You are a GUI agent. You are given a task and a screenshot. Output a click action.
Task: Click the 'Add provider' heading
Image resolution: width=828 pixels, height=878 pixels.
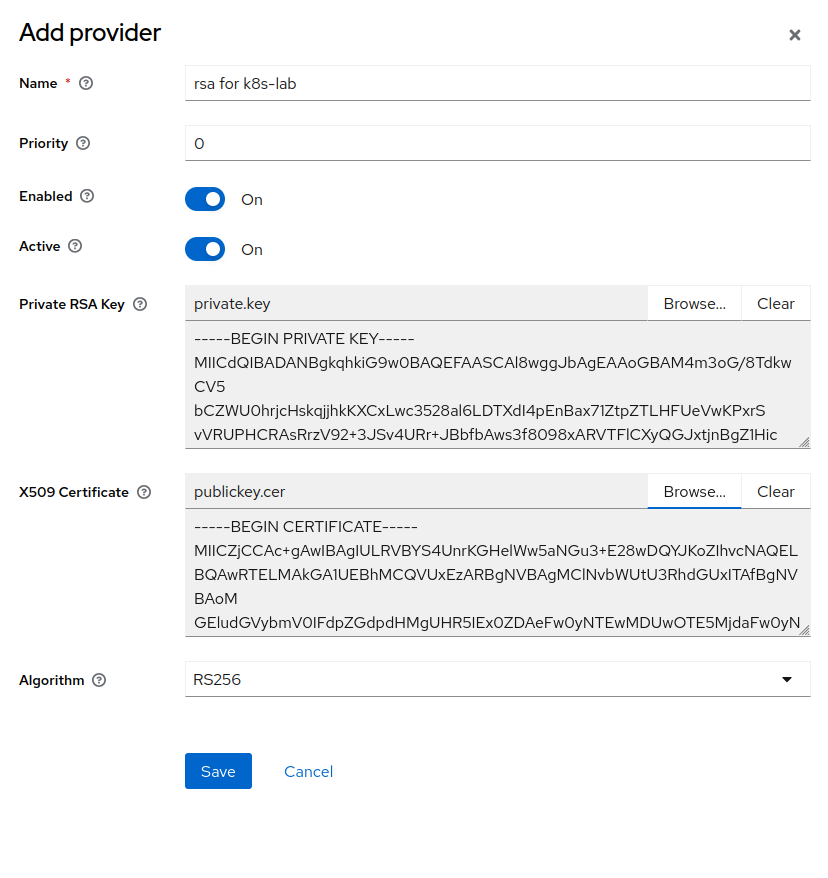point(90,32)
